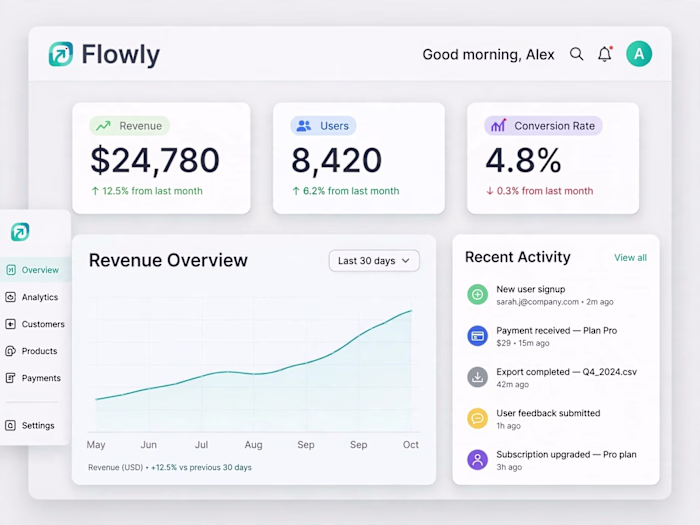Screen dimensions: 700x525
Task: Click the Payments sidebar icon
Action: point(11,378)
